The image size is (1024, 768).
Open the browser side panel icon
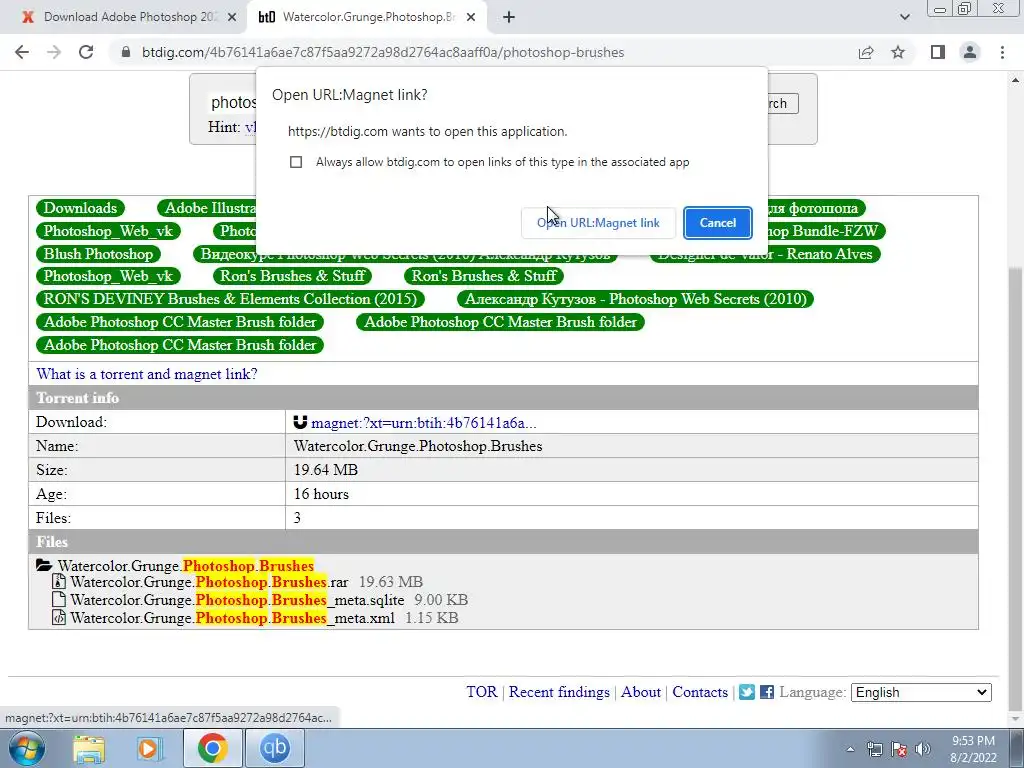coord(938,52)
